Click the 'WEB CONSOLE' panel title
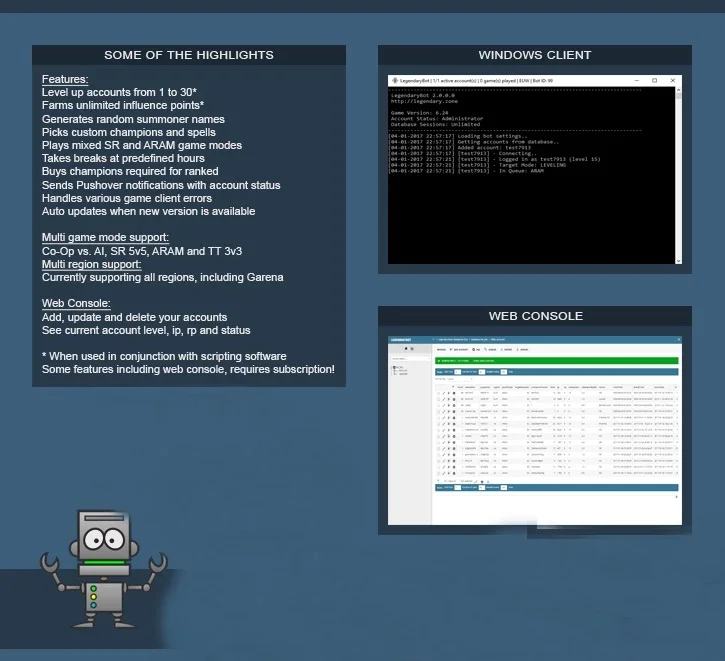The width and height of the screenshot is (725, 661). [x=535, y=316]
